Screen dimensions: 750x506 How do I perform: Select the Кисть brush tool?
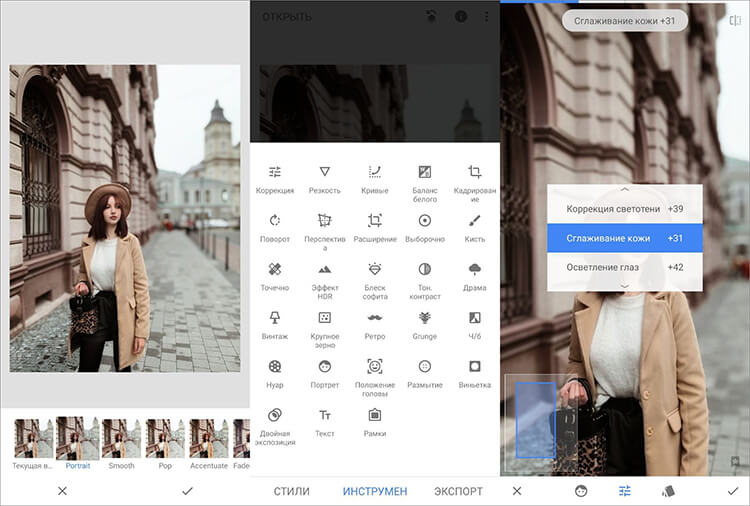[474, 221]
